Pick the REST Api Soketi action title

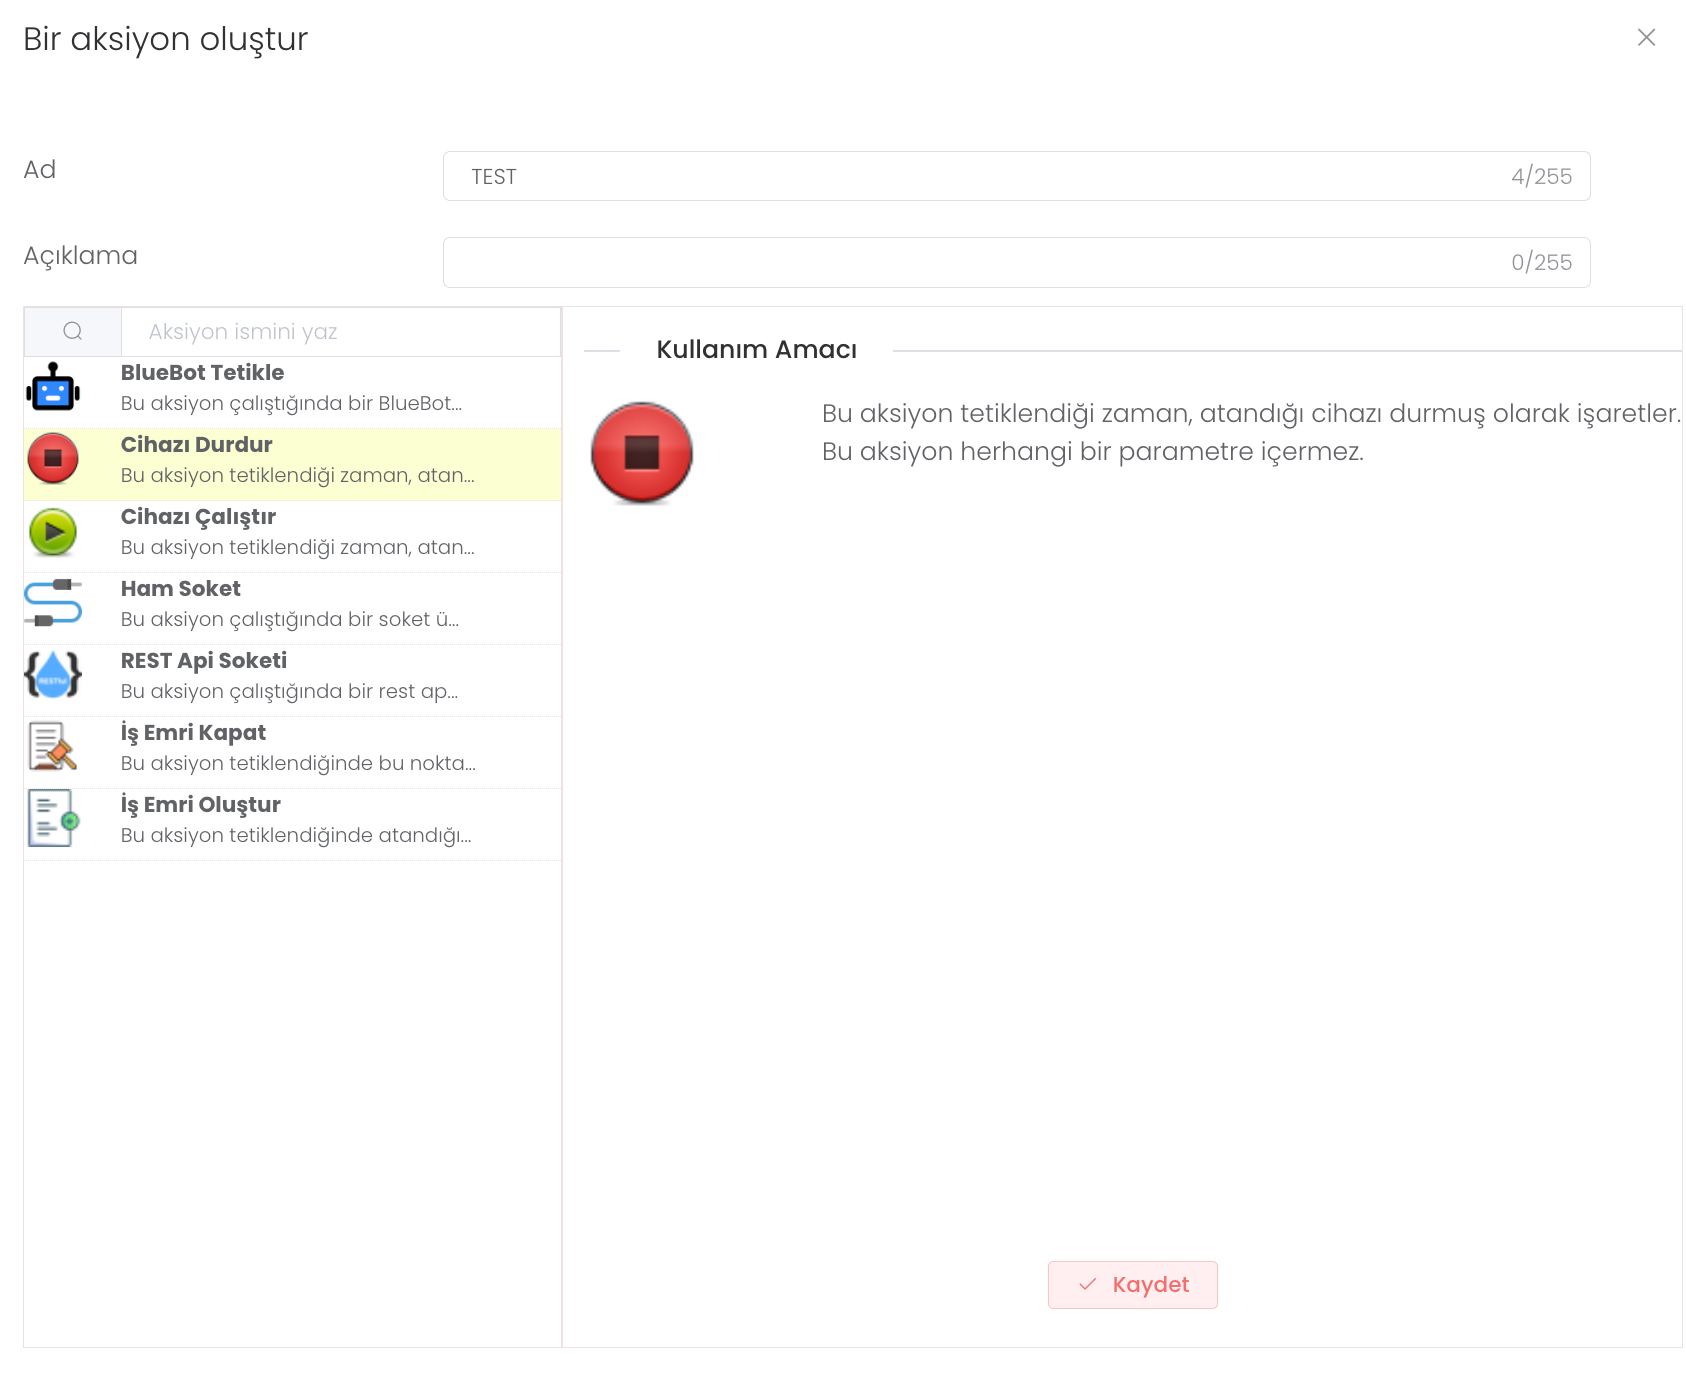click(204, 661)
